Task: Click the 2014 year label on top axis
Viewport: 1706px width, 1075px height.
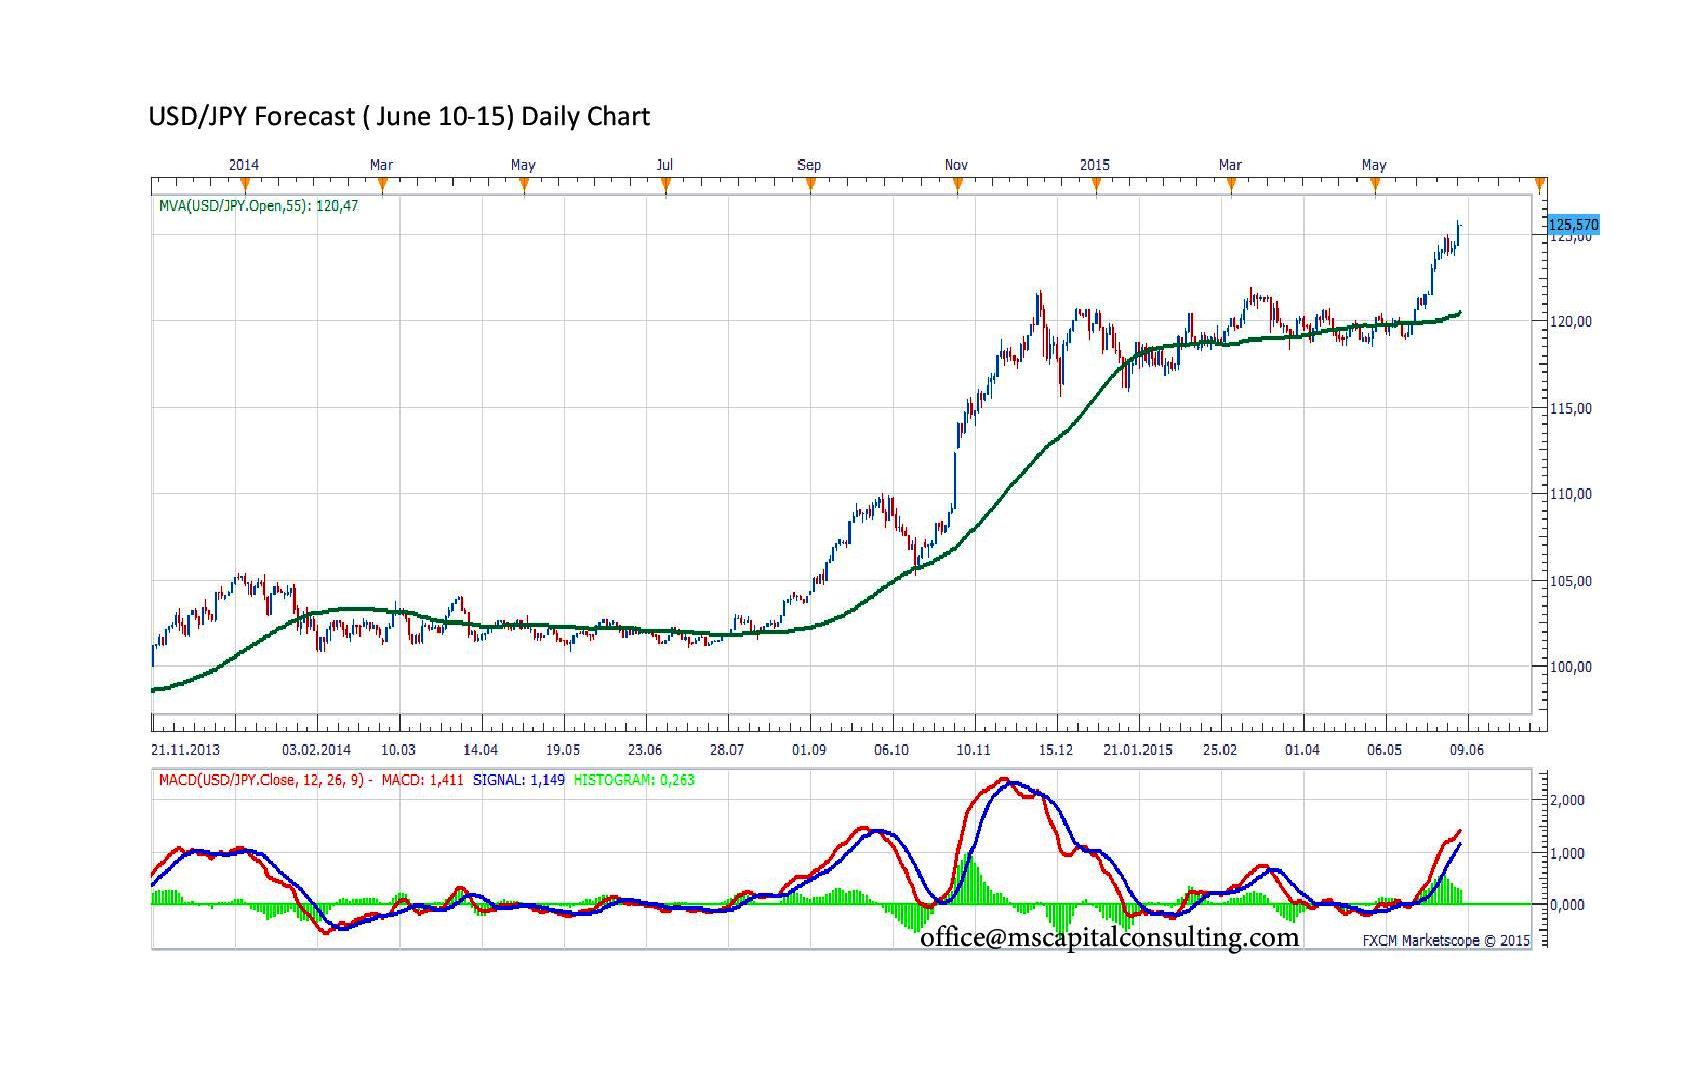Action: tap(244, 165)
